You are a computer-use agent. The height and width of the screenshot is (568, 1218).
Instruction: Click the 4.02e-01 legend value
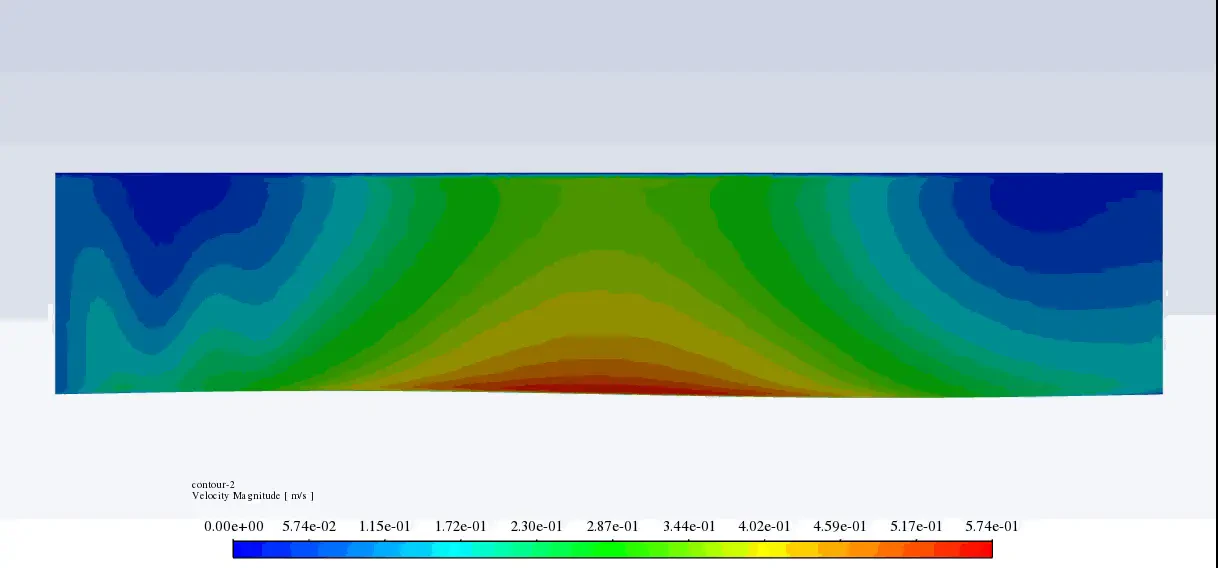(x=764, y=526)
